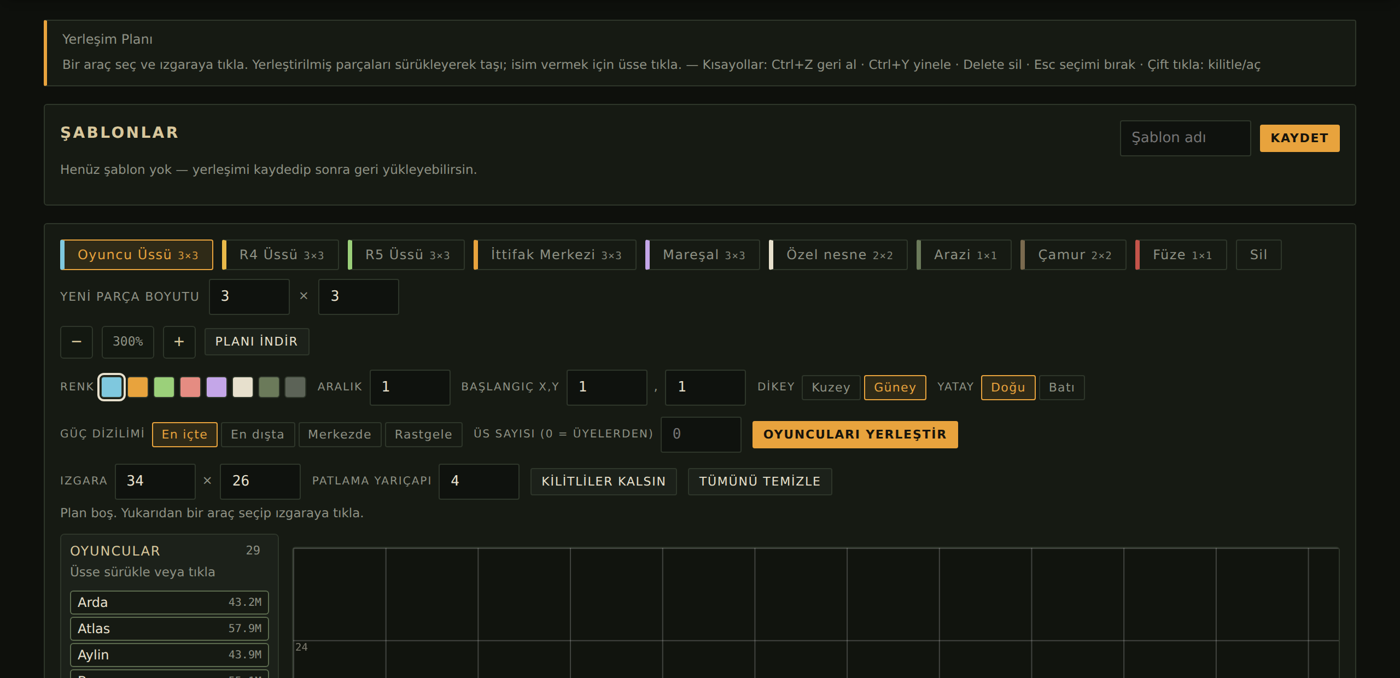The image size is (1400, 678).
Task: Download the plan with PLANI İNDİR
Action: (257, 342)
